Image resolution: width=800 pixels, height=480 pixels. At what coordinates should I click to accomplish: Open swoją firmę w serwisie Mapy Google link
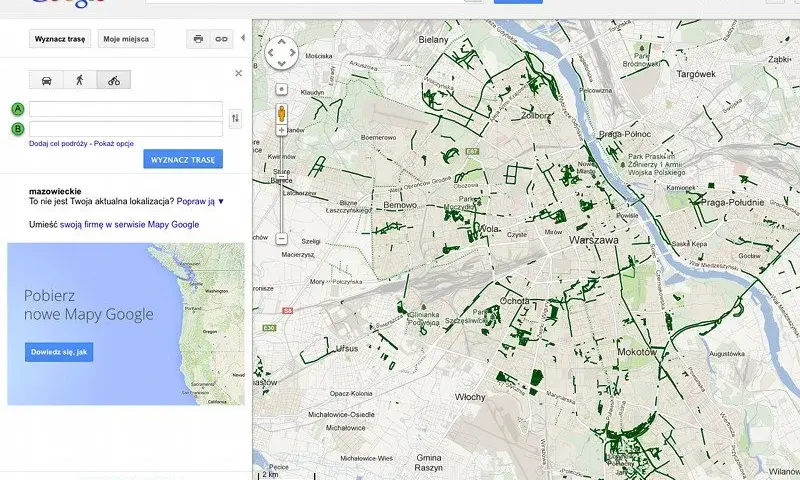tap(130, 224)
